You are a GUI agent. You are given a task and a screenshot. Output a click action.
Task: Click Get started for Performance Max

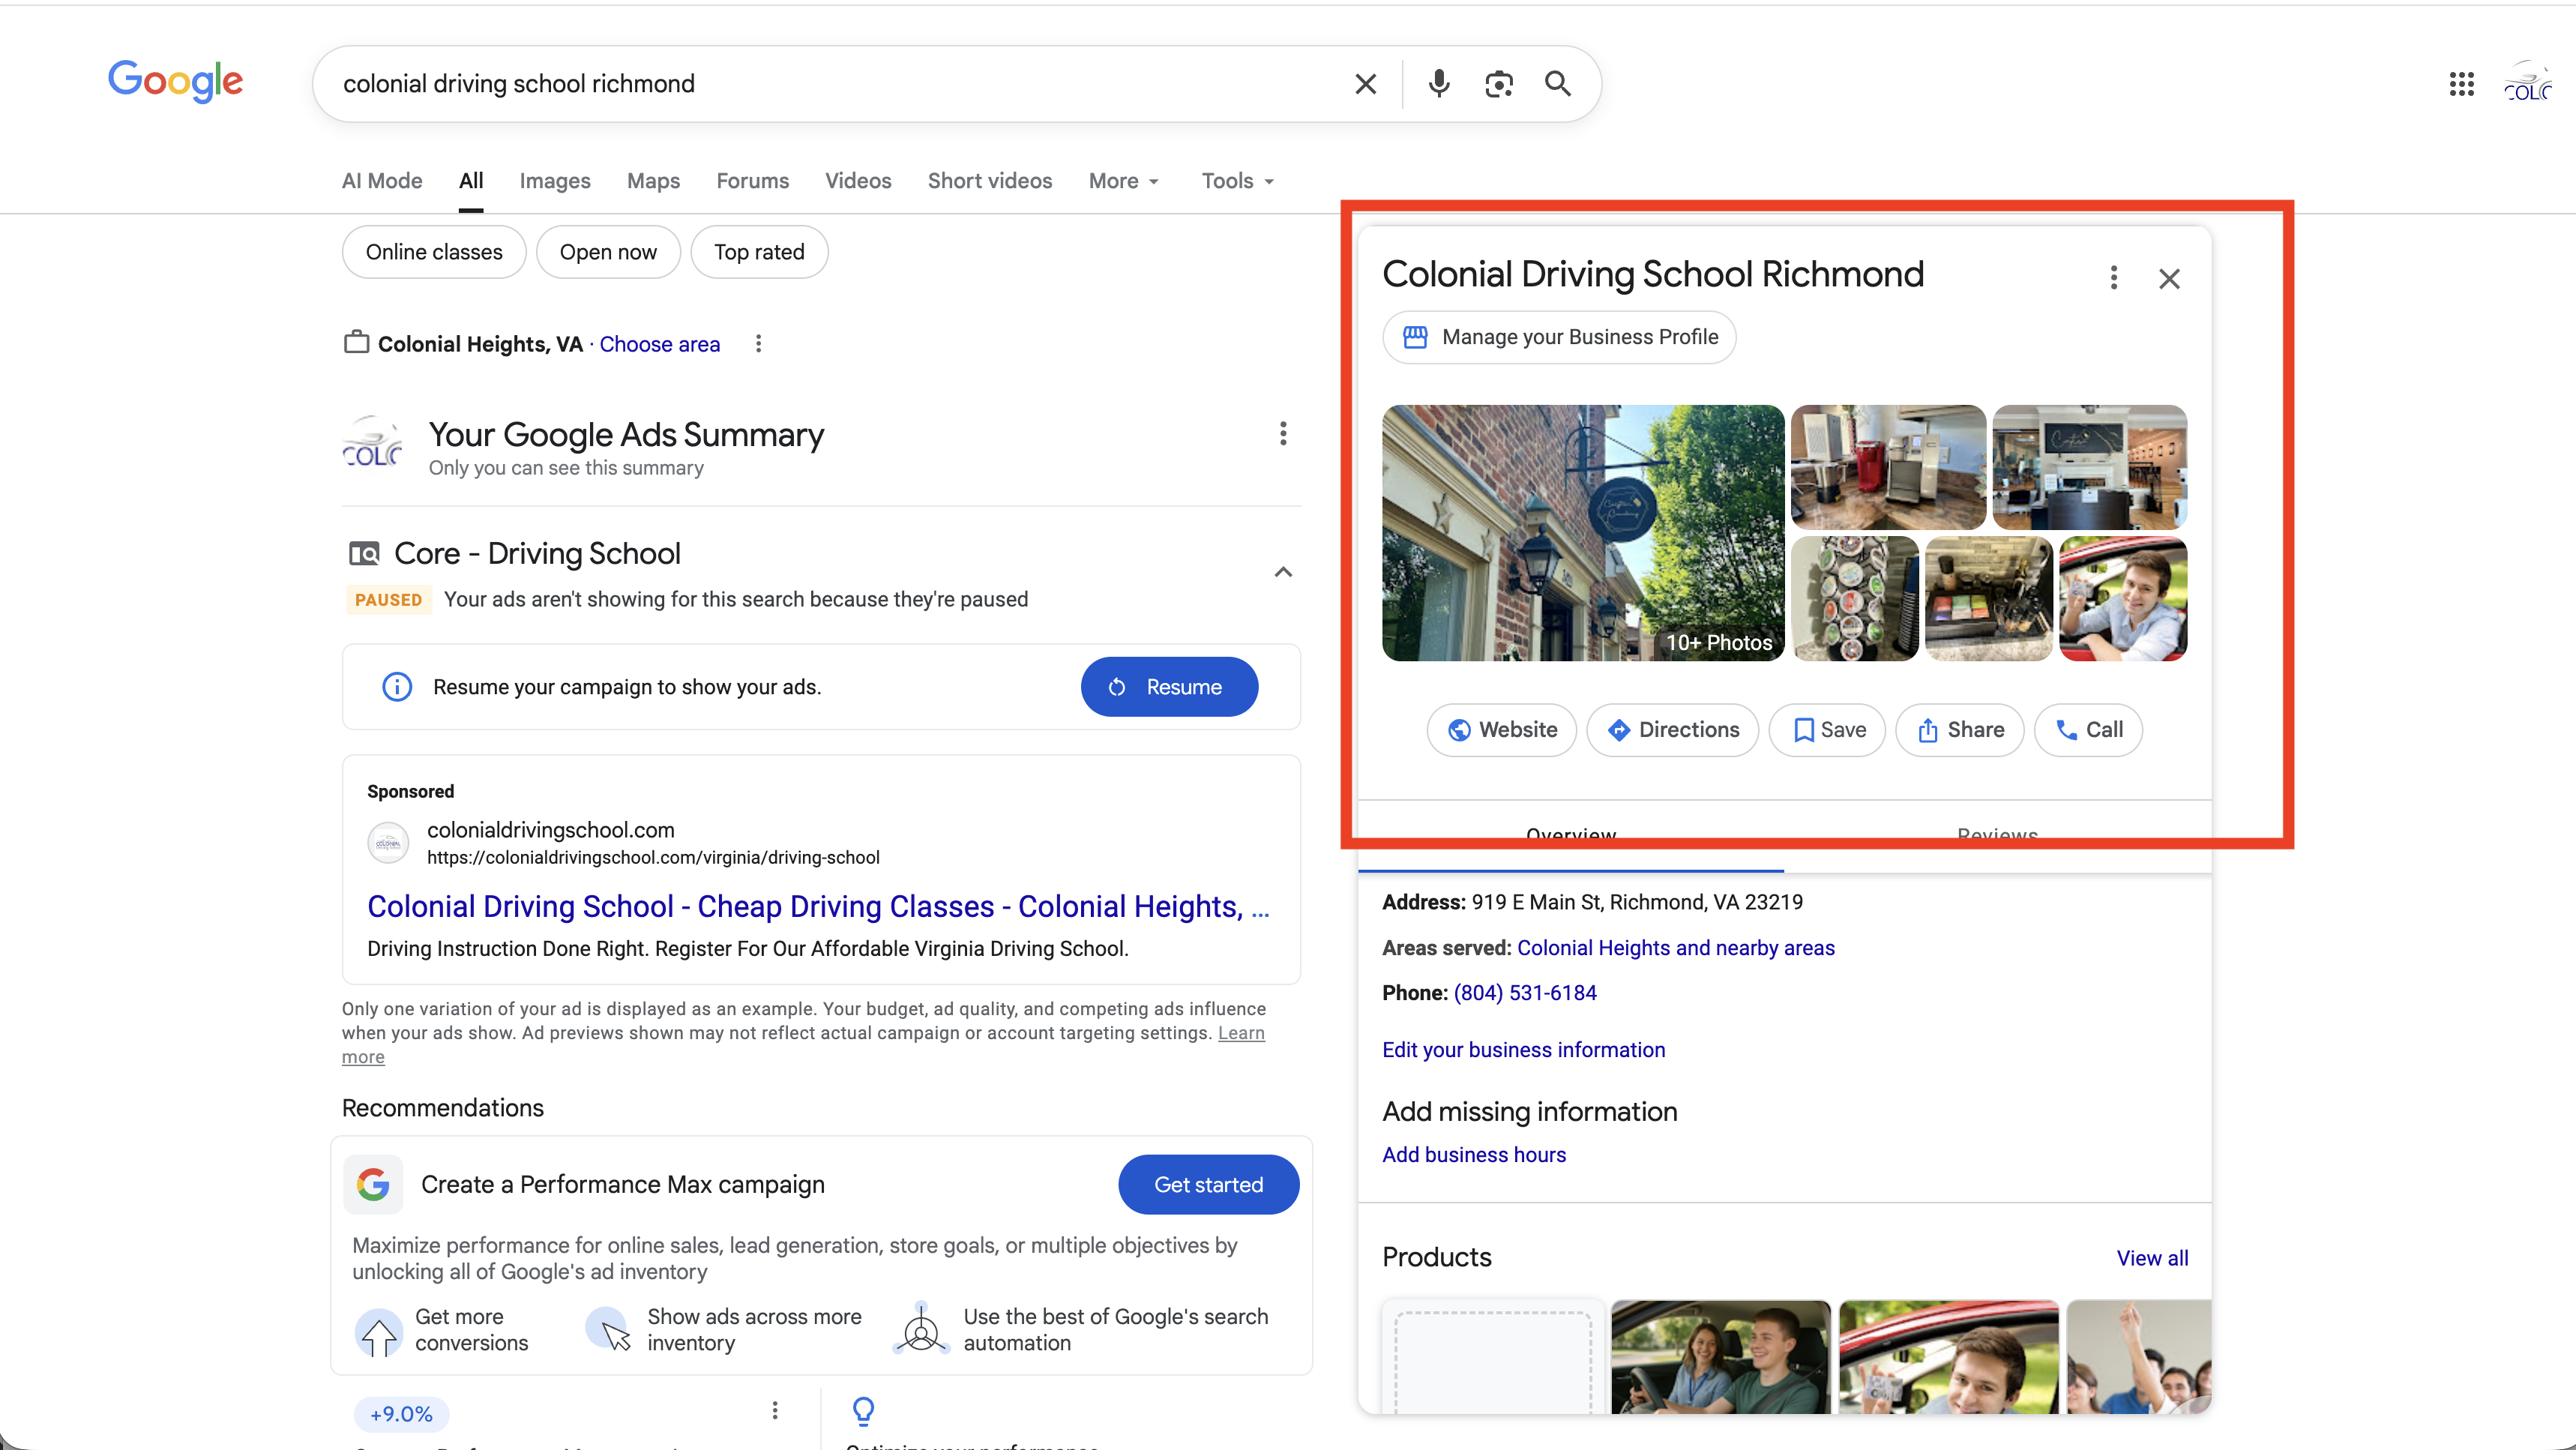[x=1208, y=1185]
